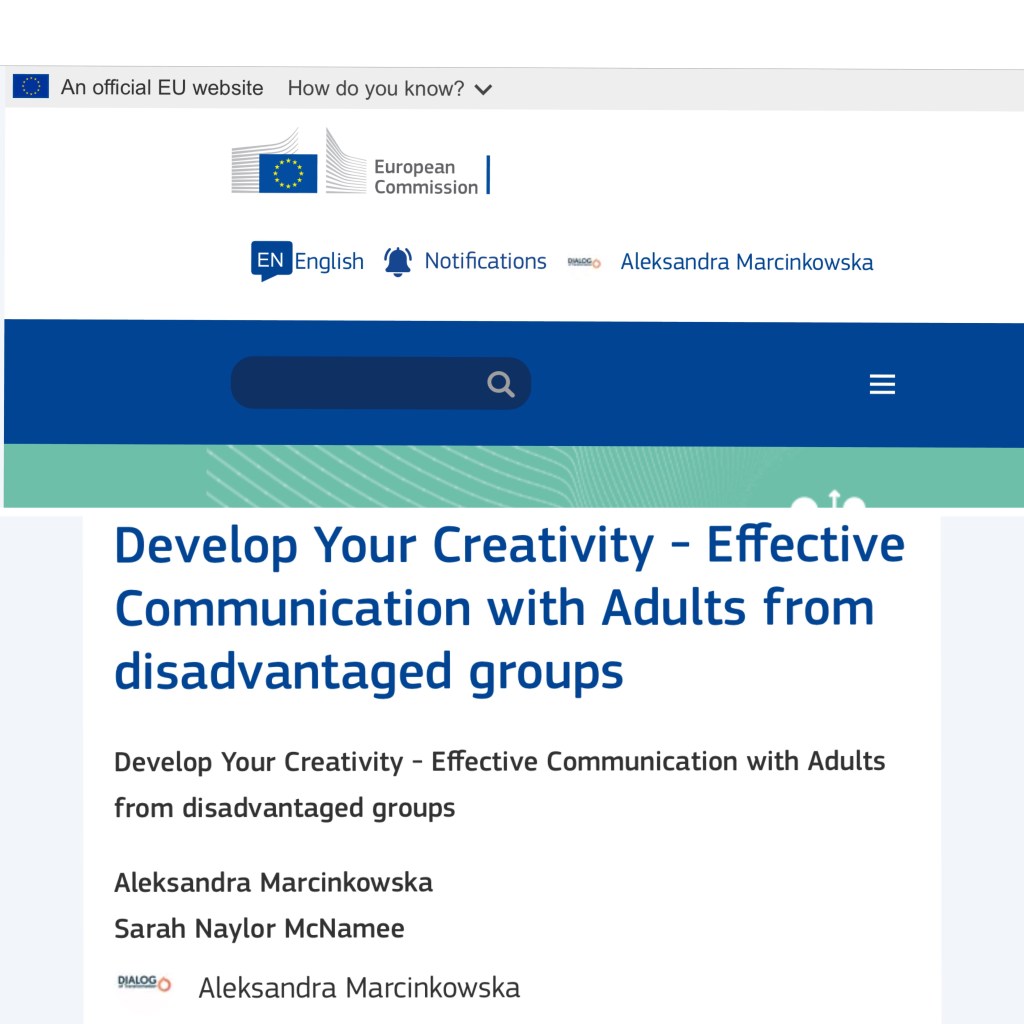This screenshot has height=1024, width=1024.
Task: Click the Notifications bell icon
Action: coord(398,262)
